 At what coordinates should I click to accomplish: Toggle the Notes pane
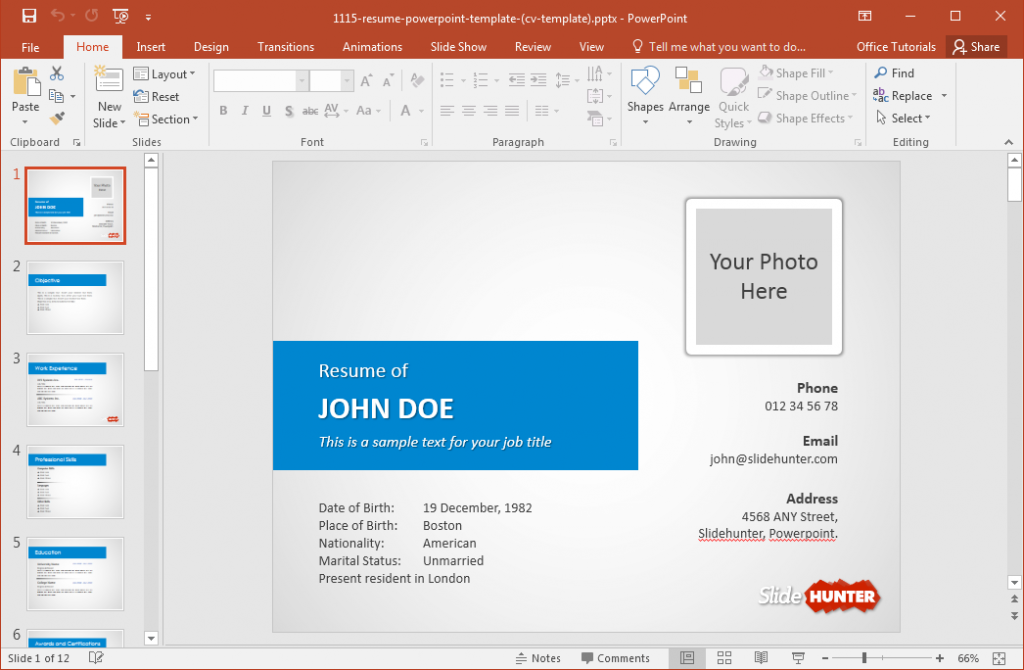pyautogui.click(x=538, y=658)
